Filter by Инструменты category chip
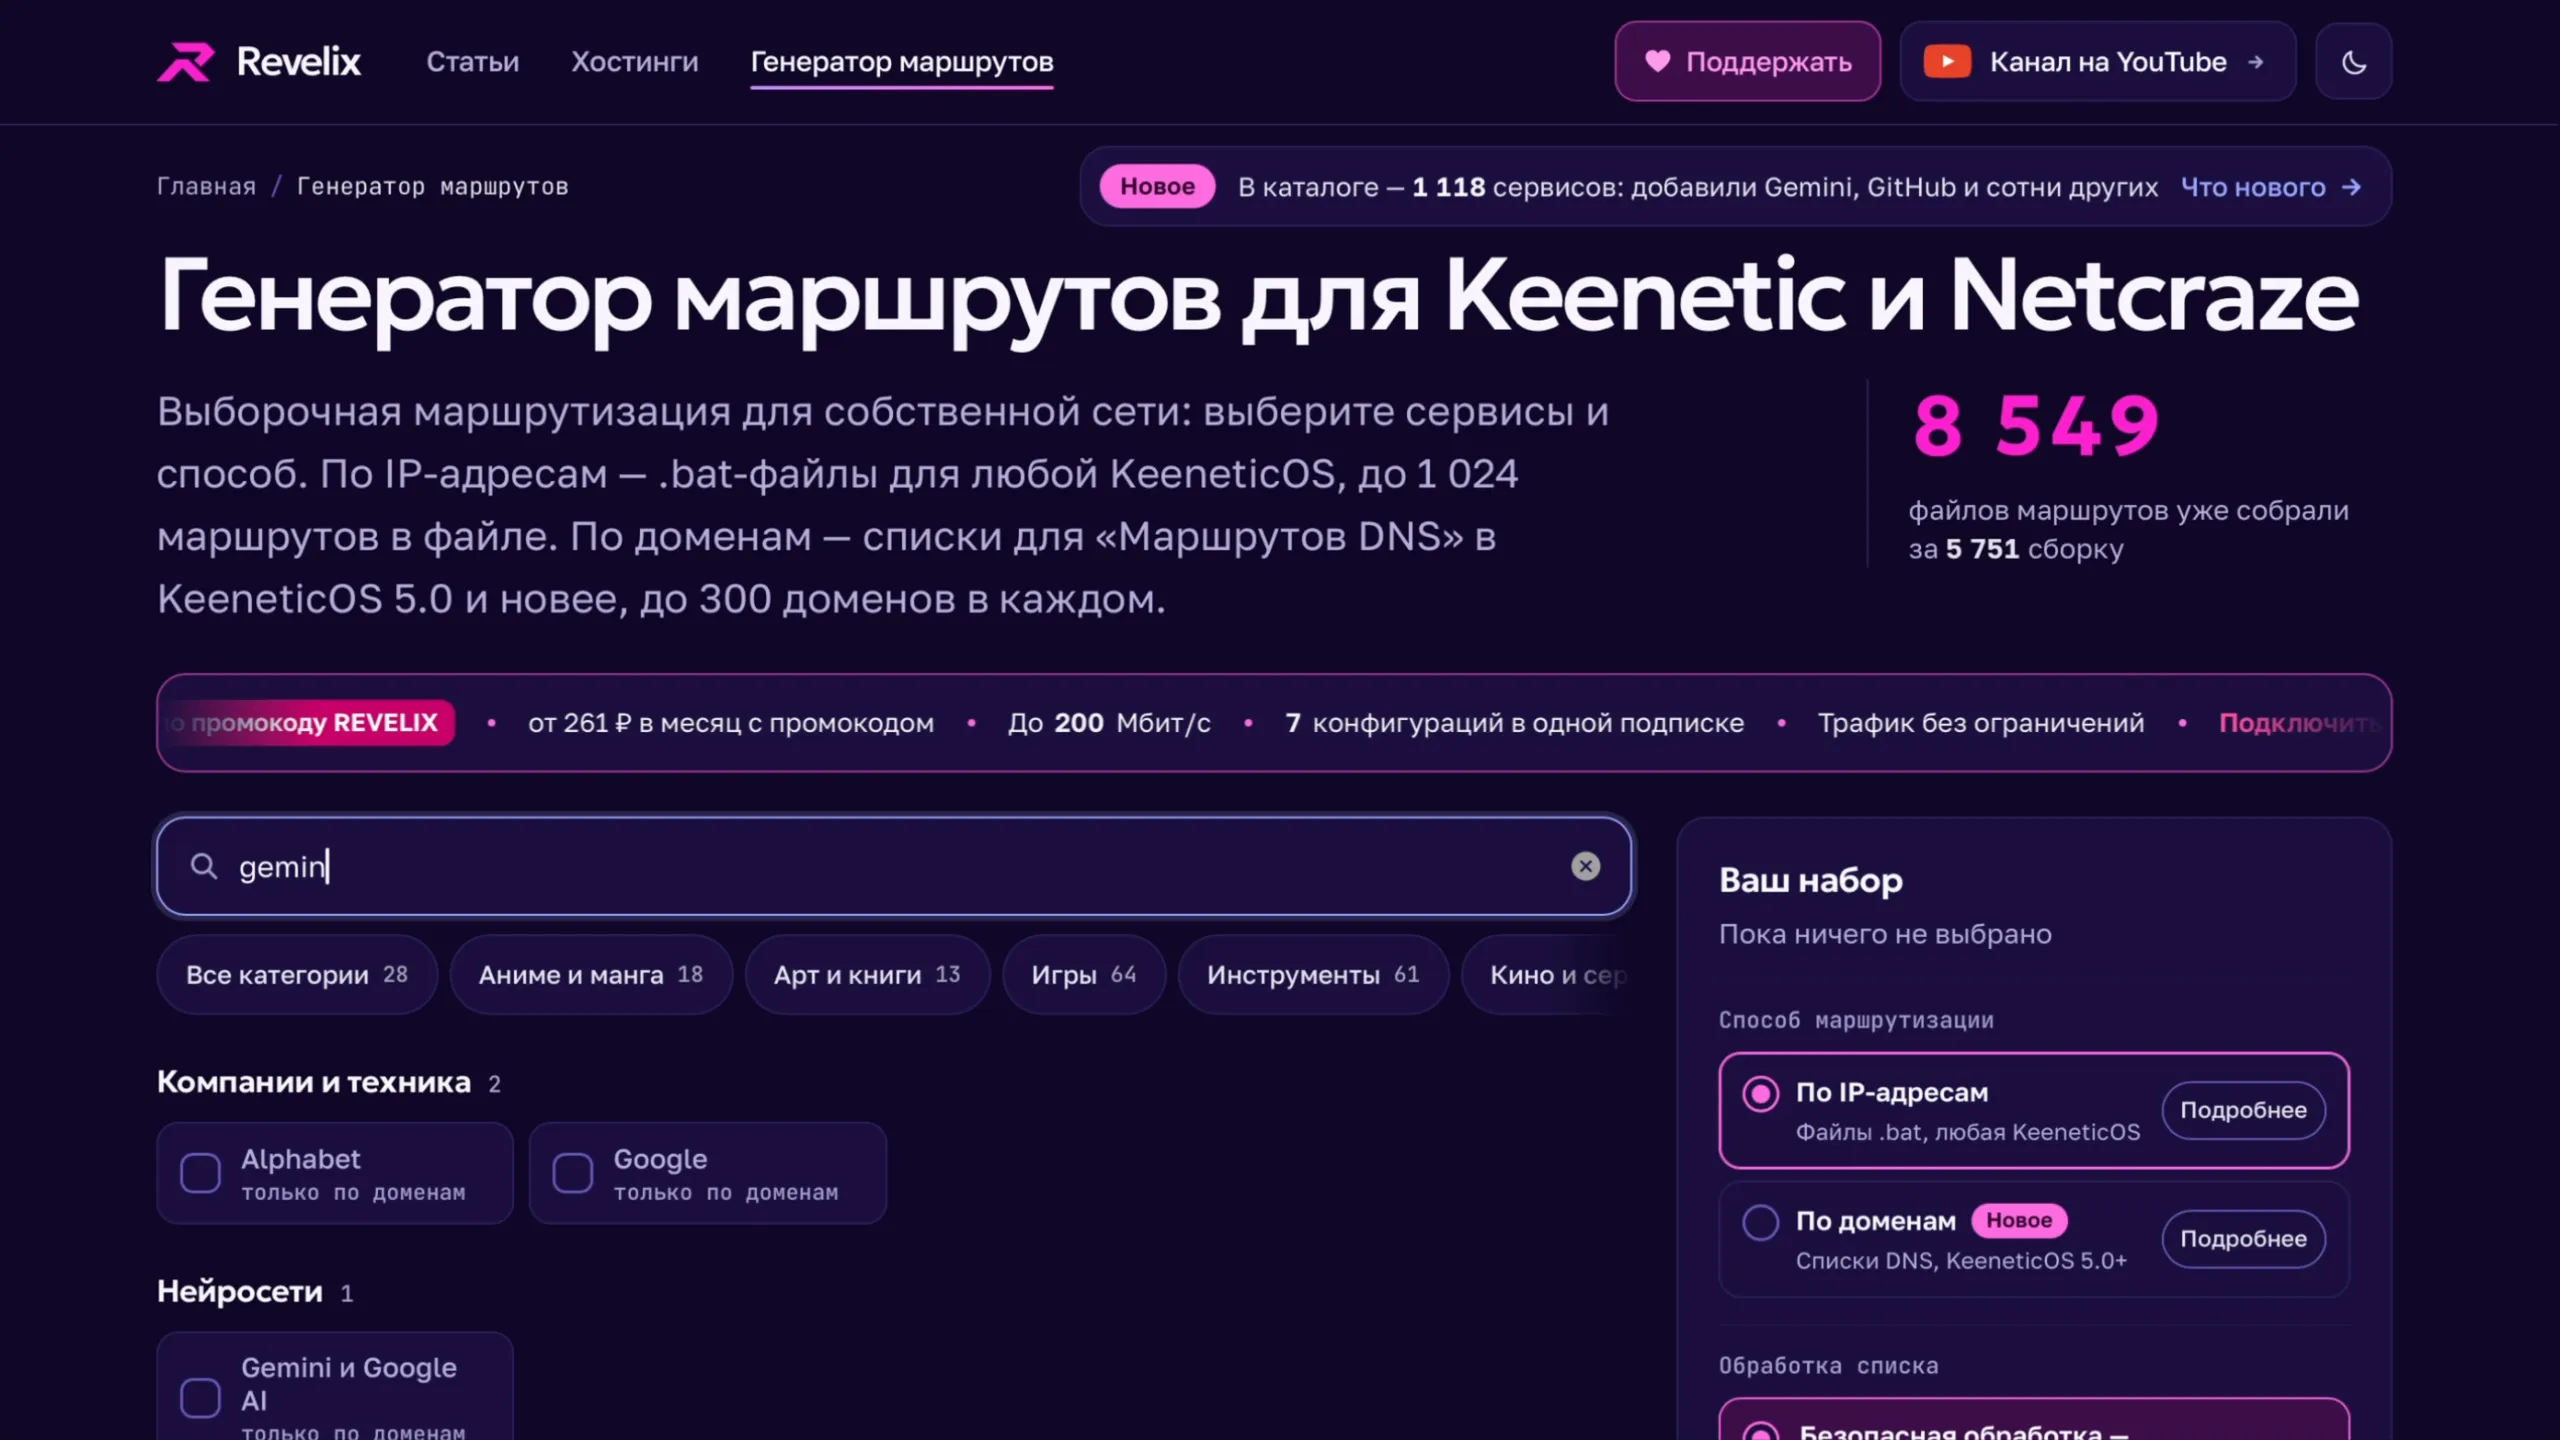This screenshot has width=2560, height=1440. point(1313,975)
